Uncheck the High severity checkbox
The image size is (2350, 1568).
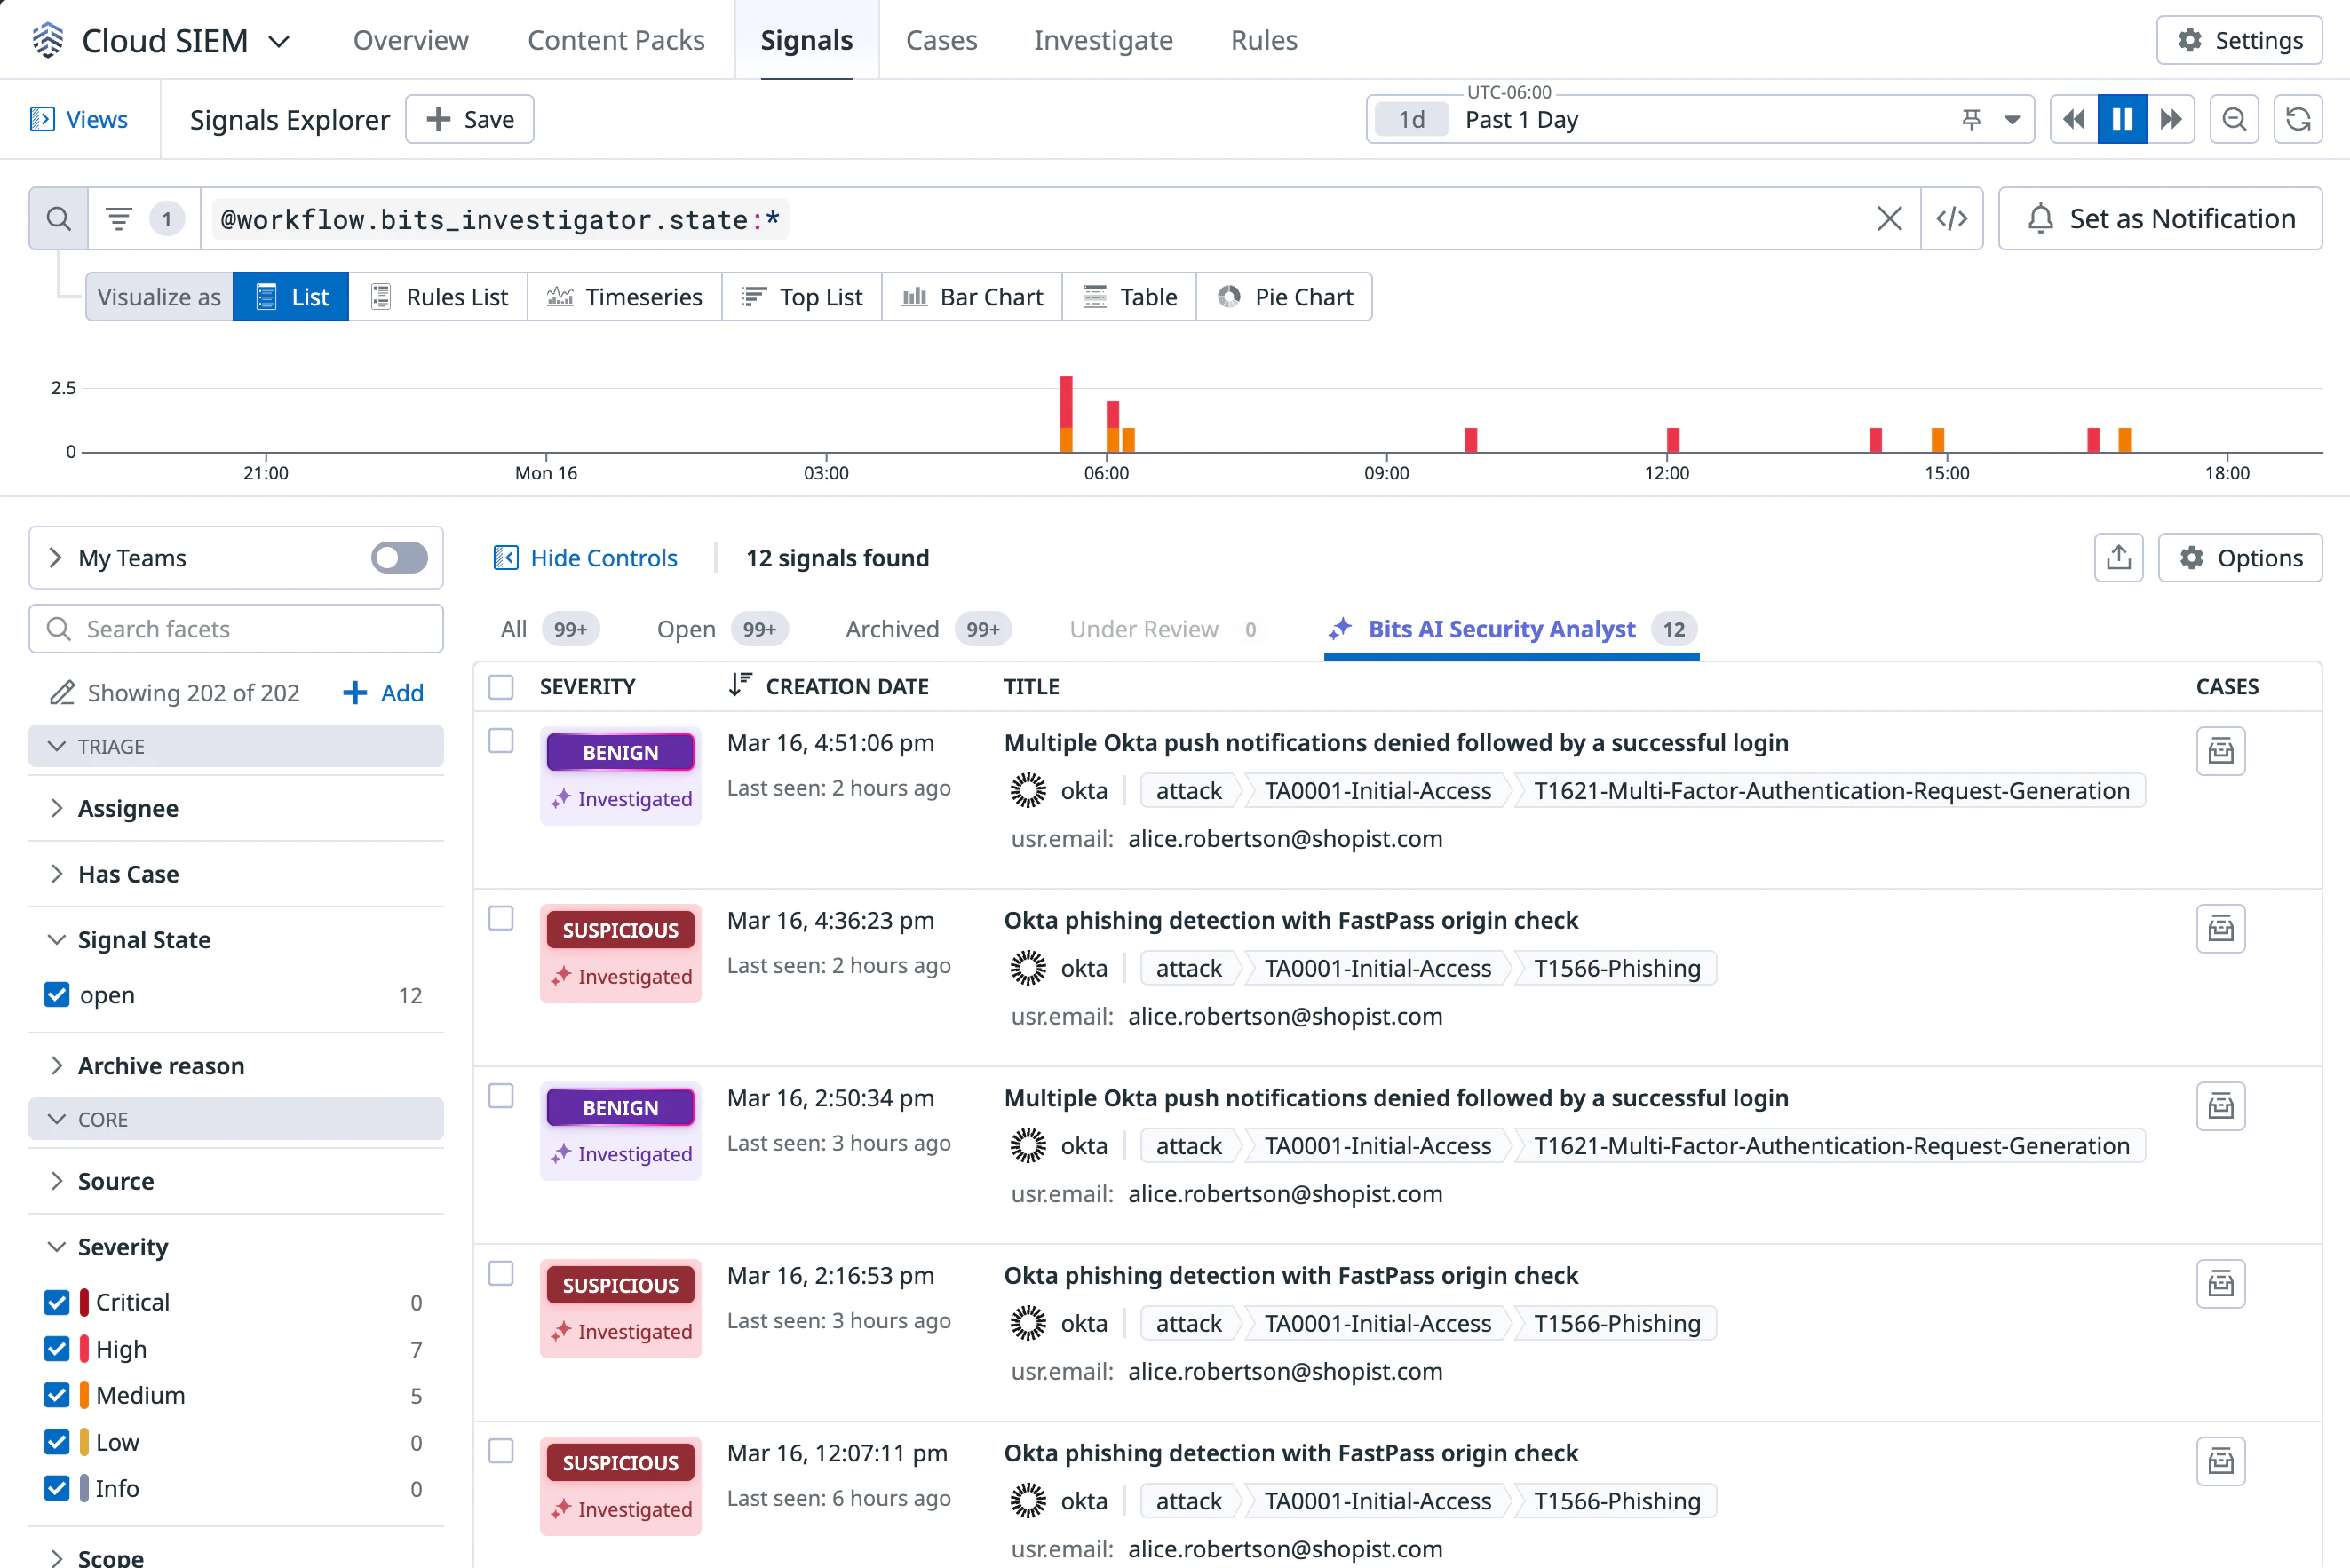[57, 1349]
